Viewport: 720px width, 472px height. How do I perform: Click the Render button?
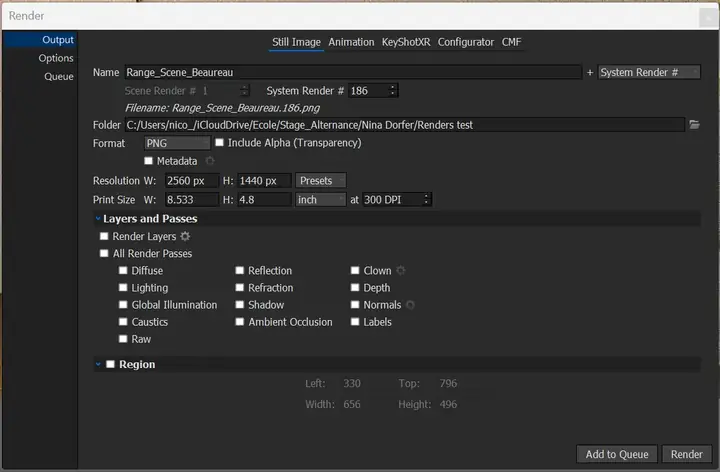tap(686, 454)
